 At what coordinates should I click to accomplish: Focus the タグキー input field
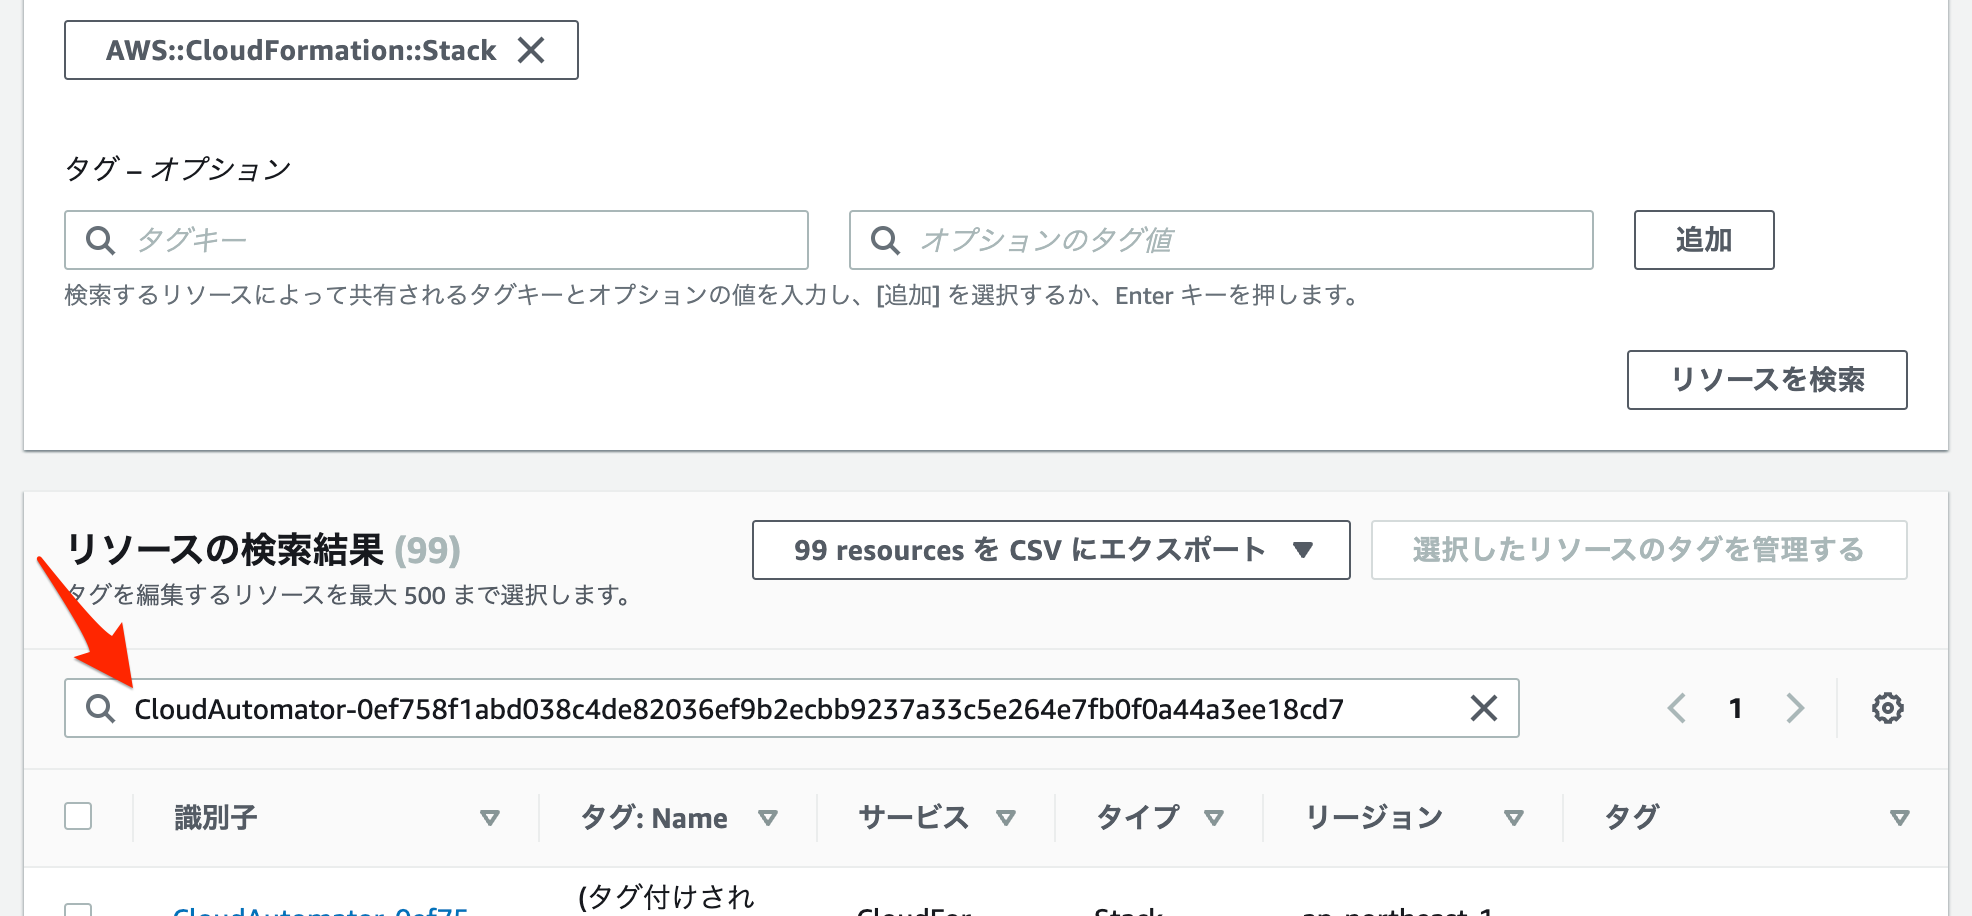point(436,240)
